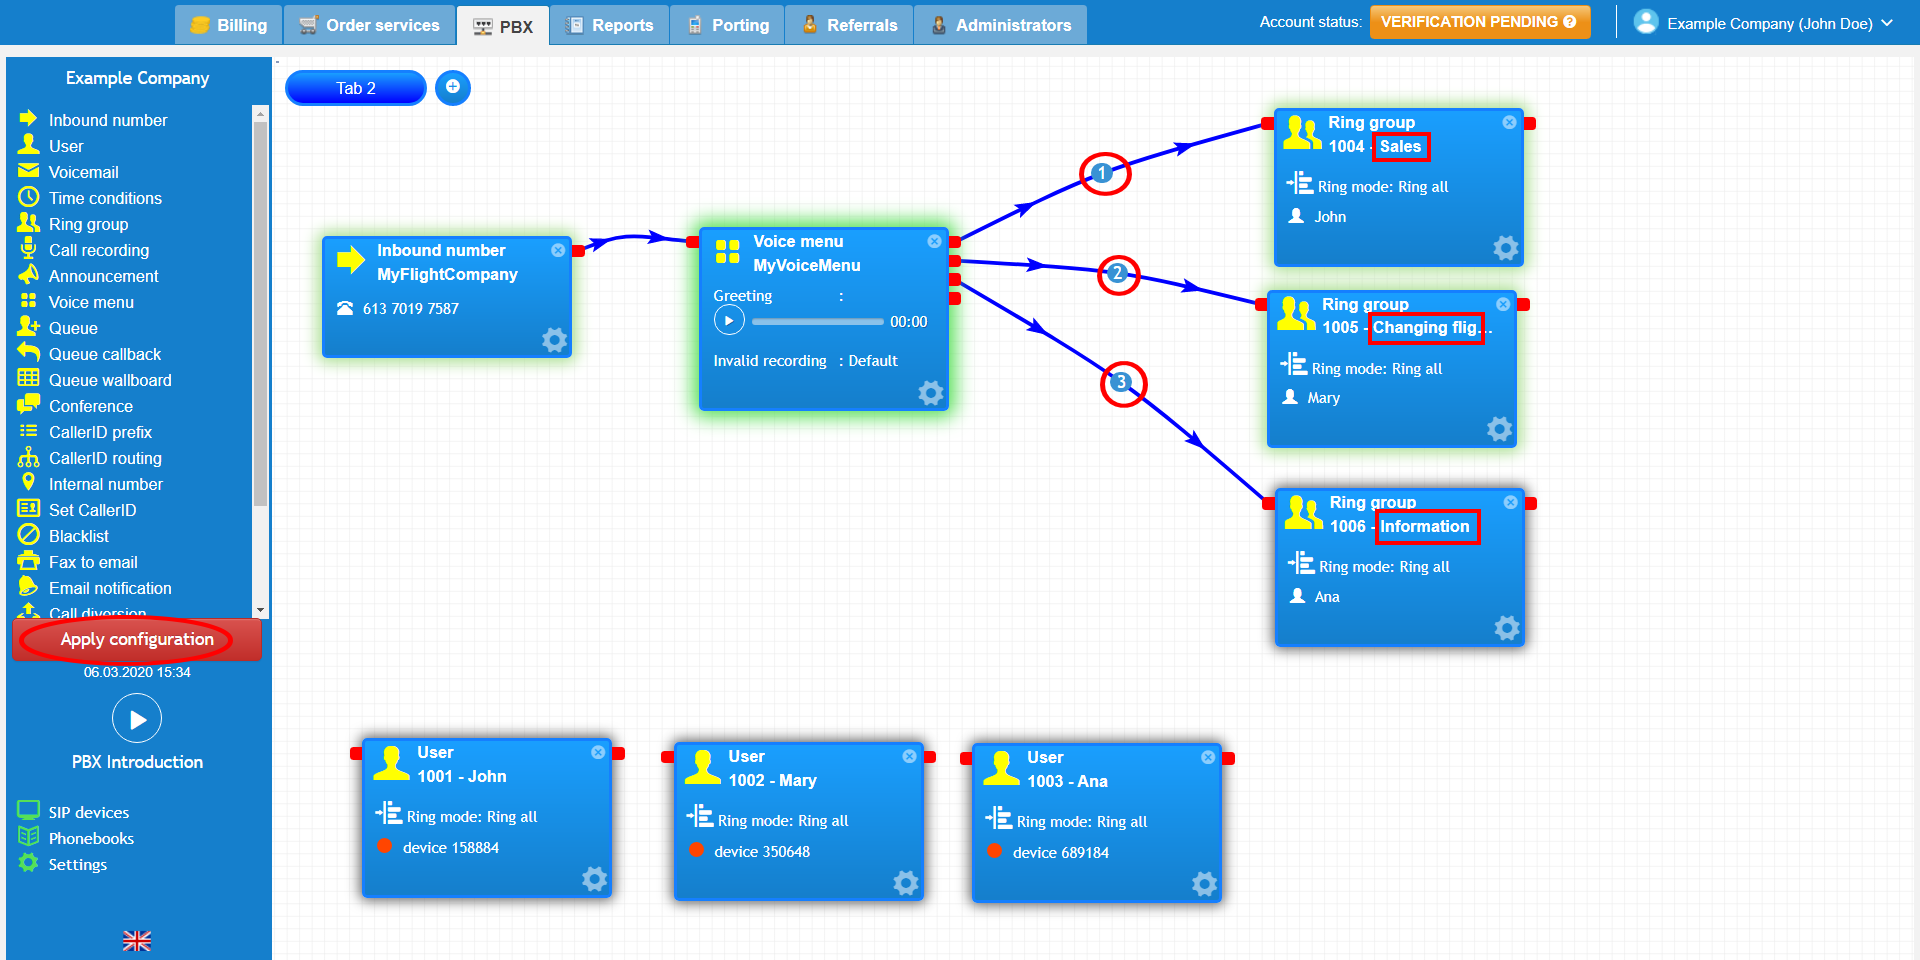Select the Blacklist prohibited icon

pos(28,535)
